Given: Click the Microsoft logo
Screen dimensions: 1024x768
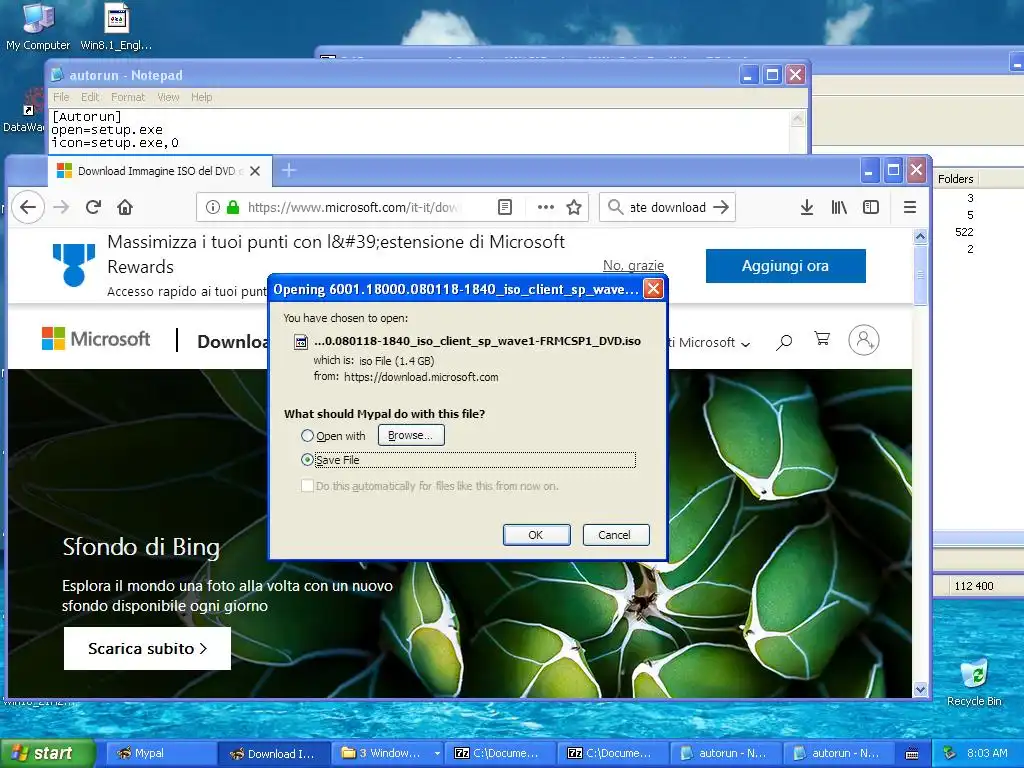Looking at the screenshot, I should [x=96, y=339].
